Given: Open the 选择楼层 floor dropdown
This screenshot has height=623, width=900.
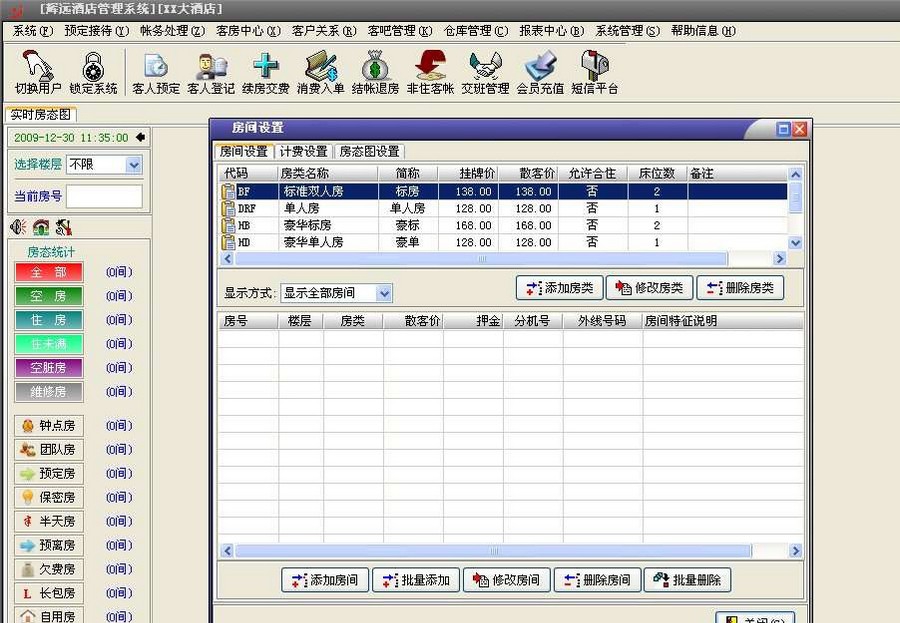Looking at the screenshot, I should (132, 164).
